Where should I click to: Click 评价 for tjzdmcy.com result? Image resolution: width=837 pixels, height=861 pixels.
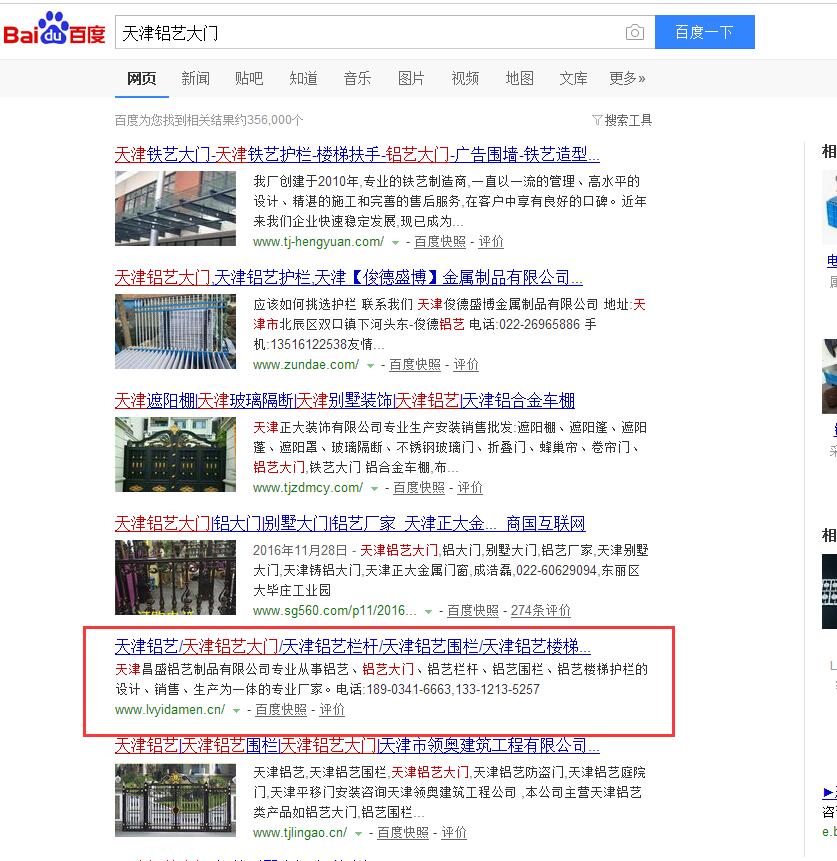pyautogui.click(x=470, y=488)
